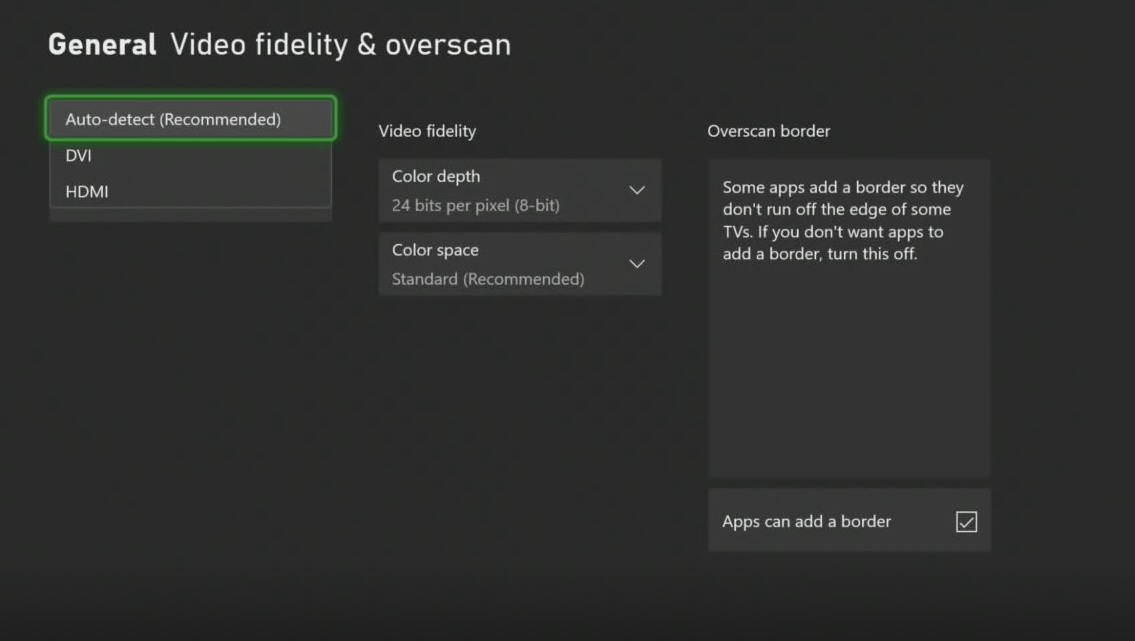Click the 24 bits per pixel value

[476, 205]
